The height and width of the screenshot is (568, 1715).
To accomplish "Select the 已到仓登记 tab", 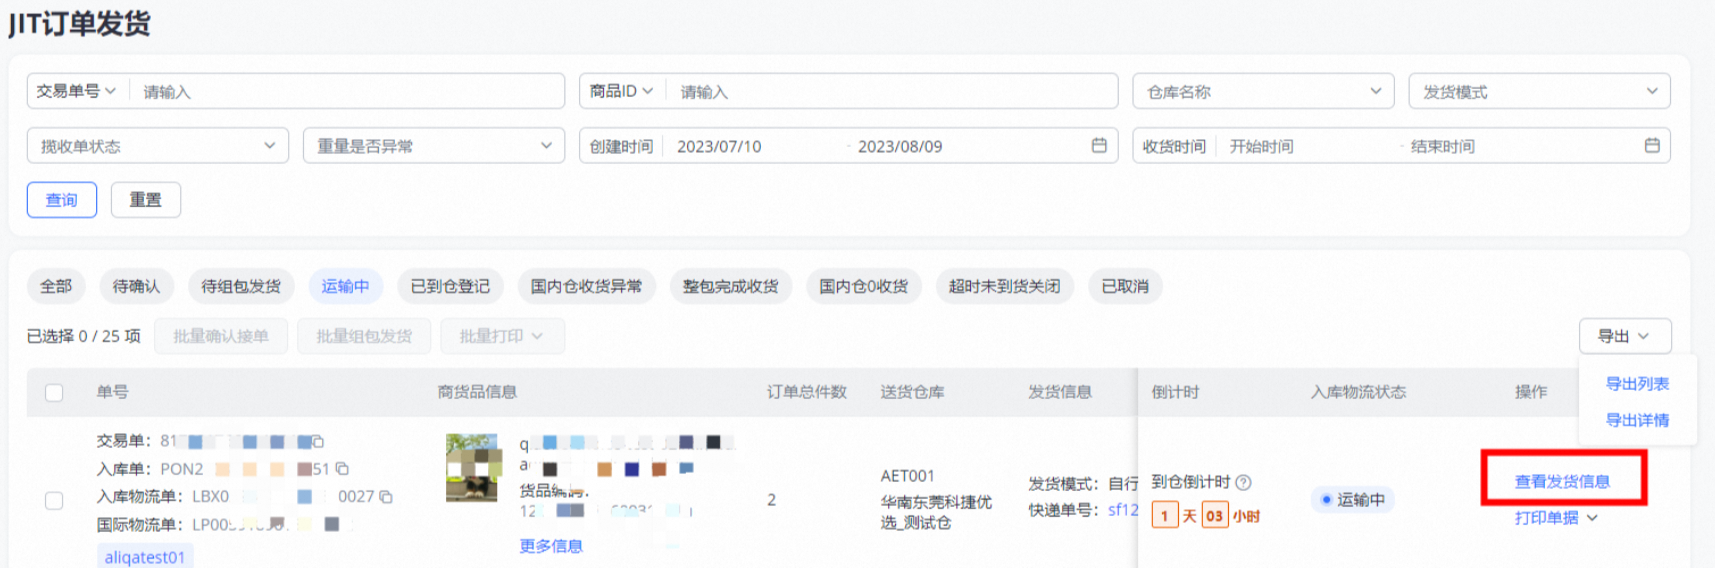I will point(450,286).
